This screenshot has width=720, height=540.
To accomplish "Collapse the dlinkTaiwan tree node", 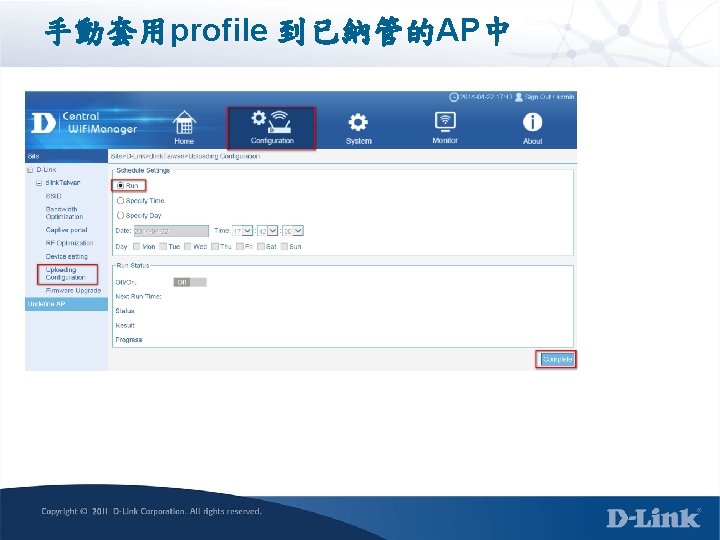I will (x=39, y=183).
